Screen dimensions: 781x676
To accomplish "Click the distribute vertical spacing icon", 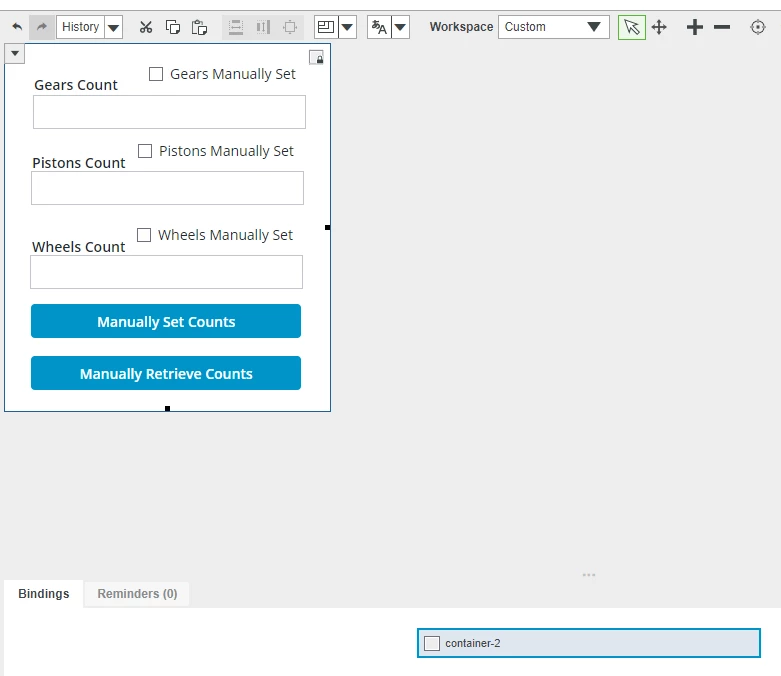I will click(x=236, y=27).
